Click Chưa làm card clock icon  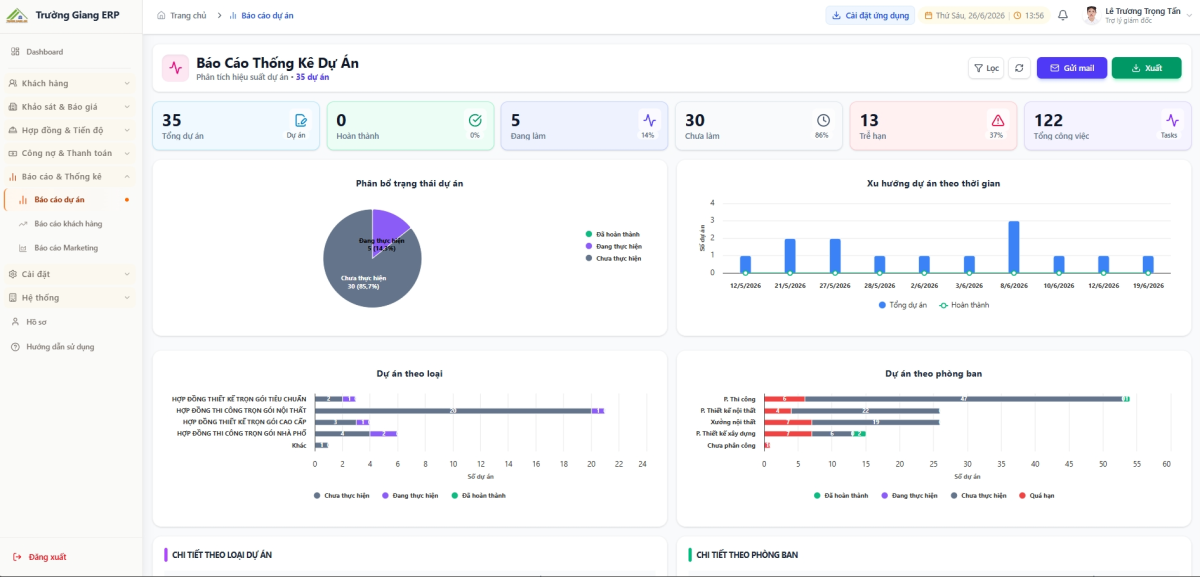[x=823, y=120]
